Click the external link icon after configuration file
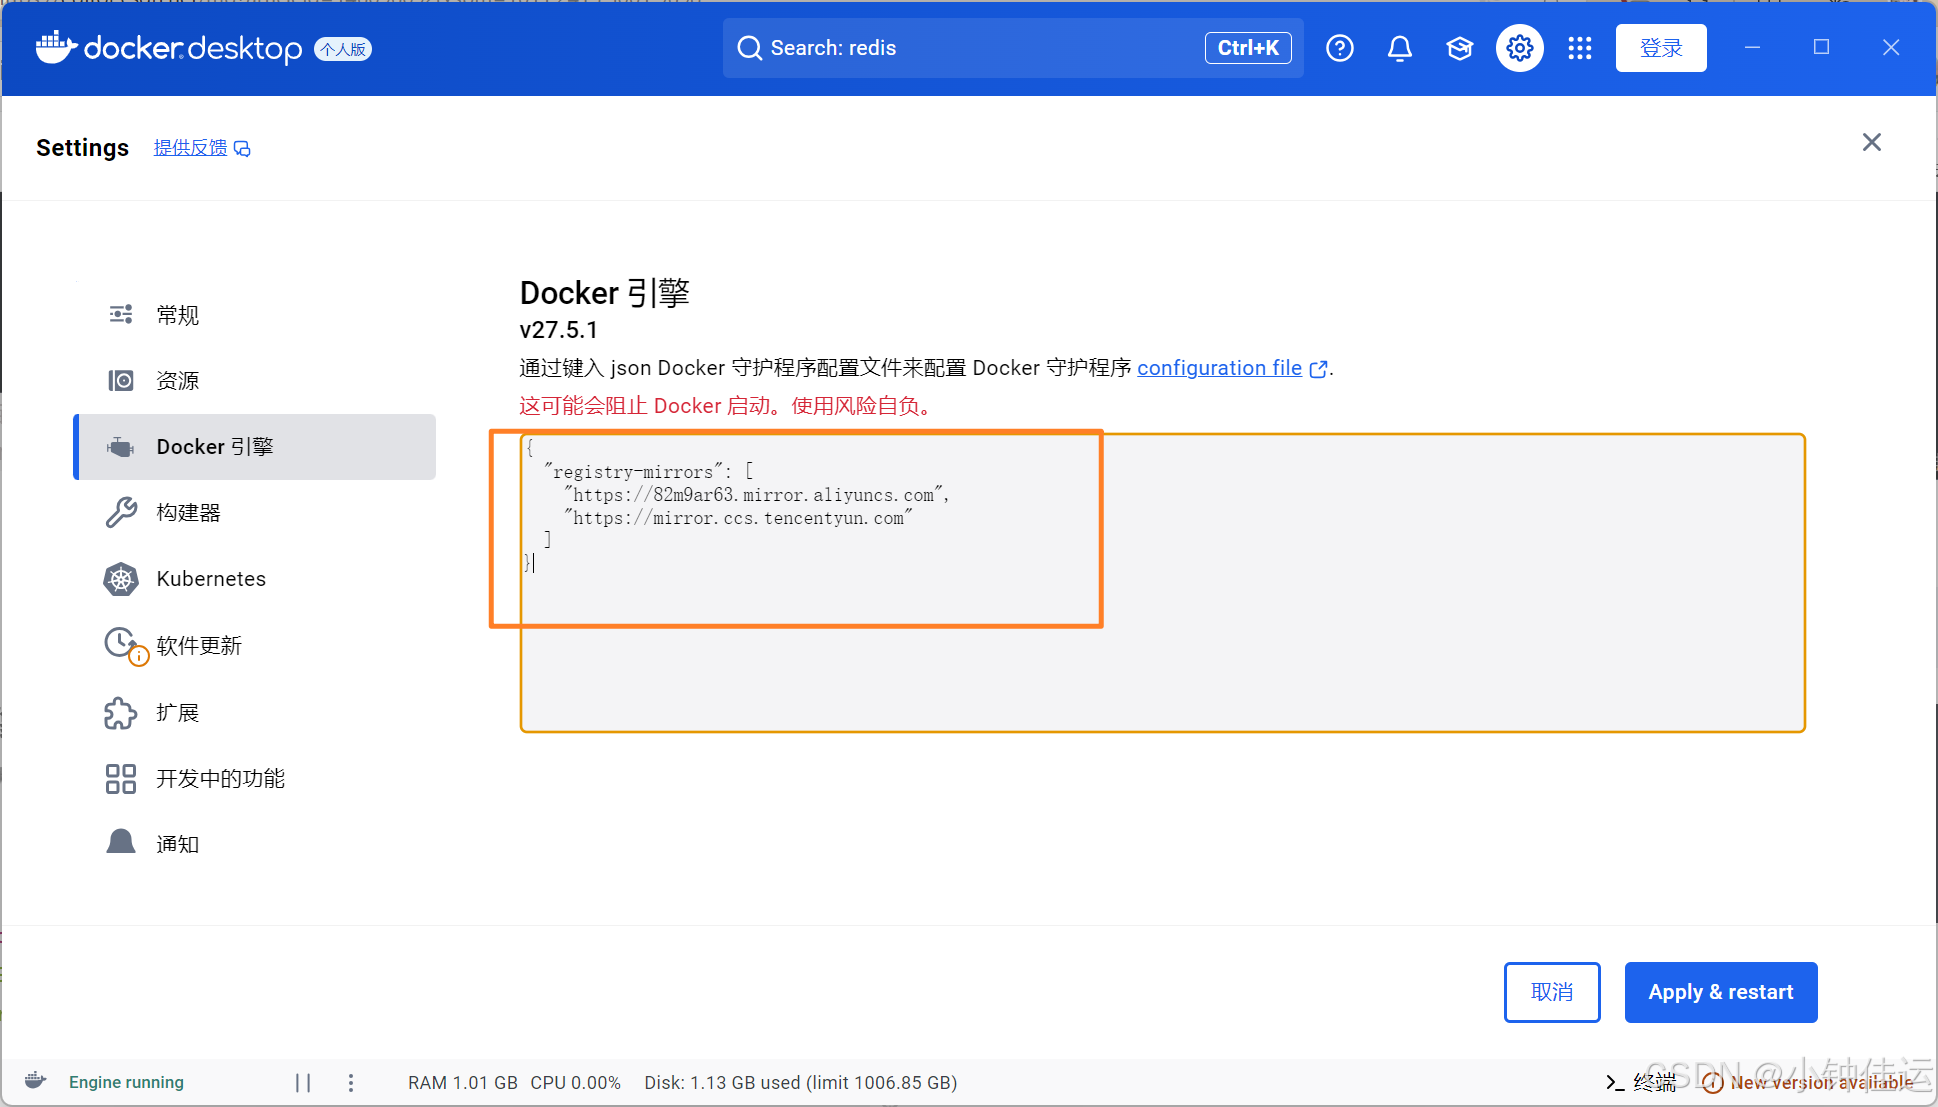1938x1107 pixels. coord(1319,369)
